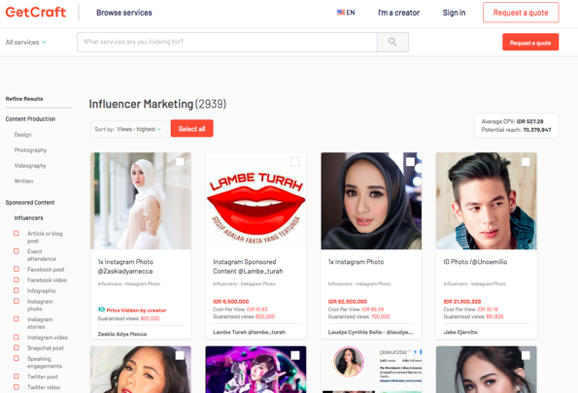
Task: Enable the Facebook video filter
Action: click(x=16, y=280)
